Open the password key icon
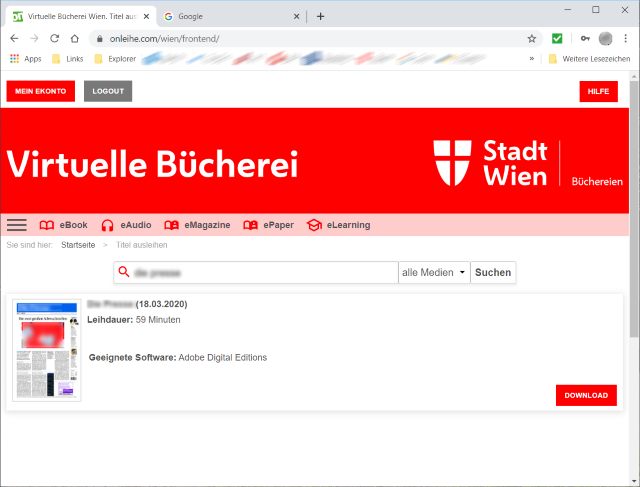Screen dimensions: 640x487 [x=585, y=38]
